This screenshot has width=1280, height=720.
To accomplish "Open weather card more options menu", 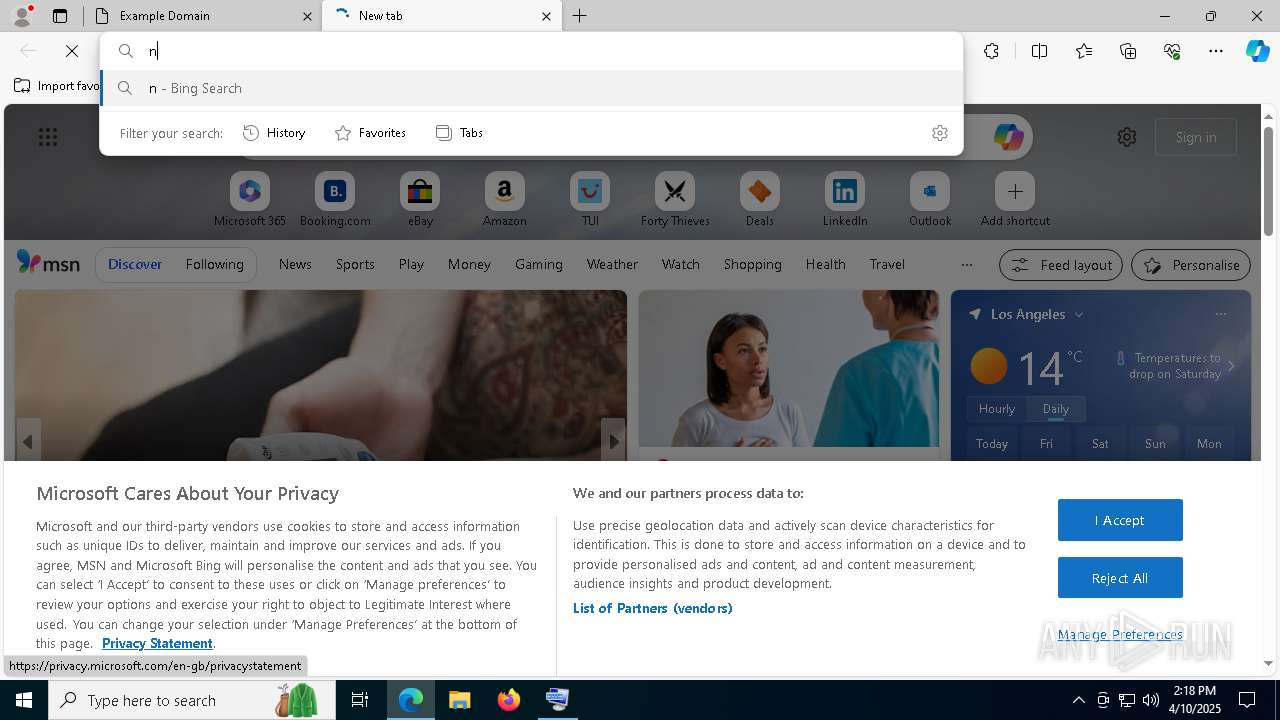I will point(1220,314).
